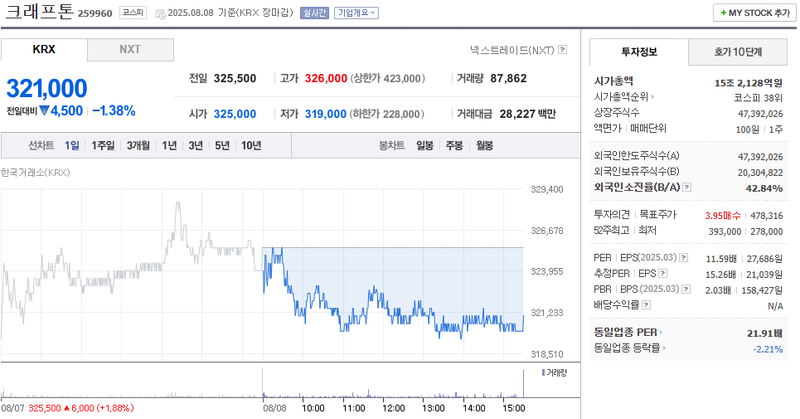Select the 거래대금 value 28,227 백만

(x=528, y=114)
